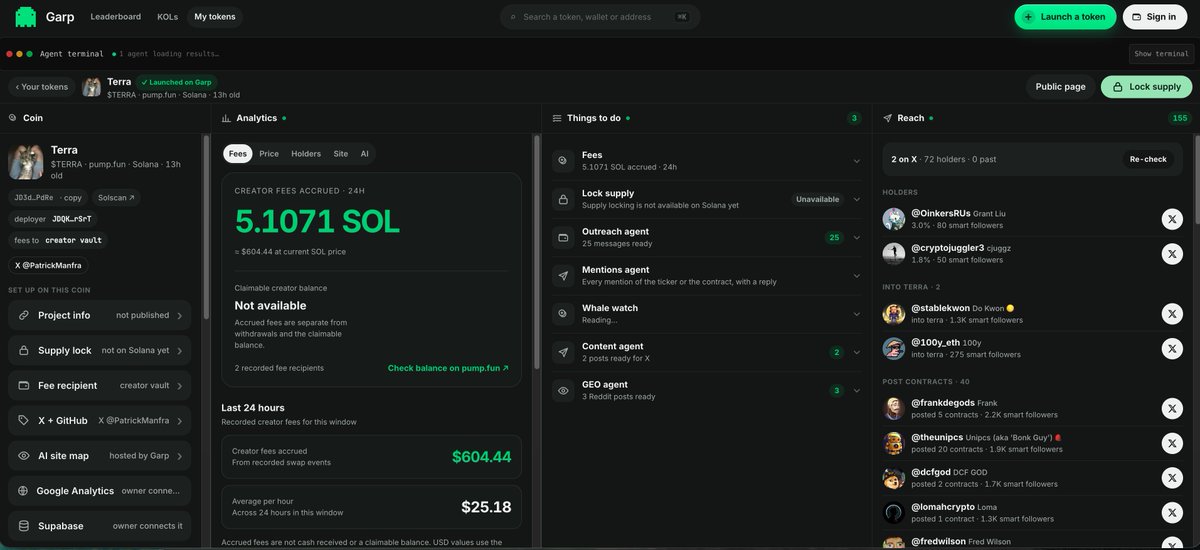This screenshot has width=1200, height=550.
Task: Switch to the Holders analytics tab
Action: 306,154
